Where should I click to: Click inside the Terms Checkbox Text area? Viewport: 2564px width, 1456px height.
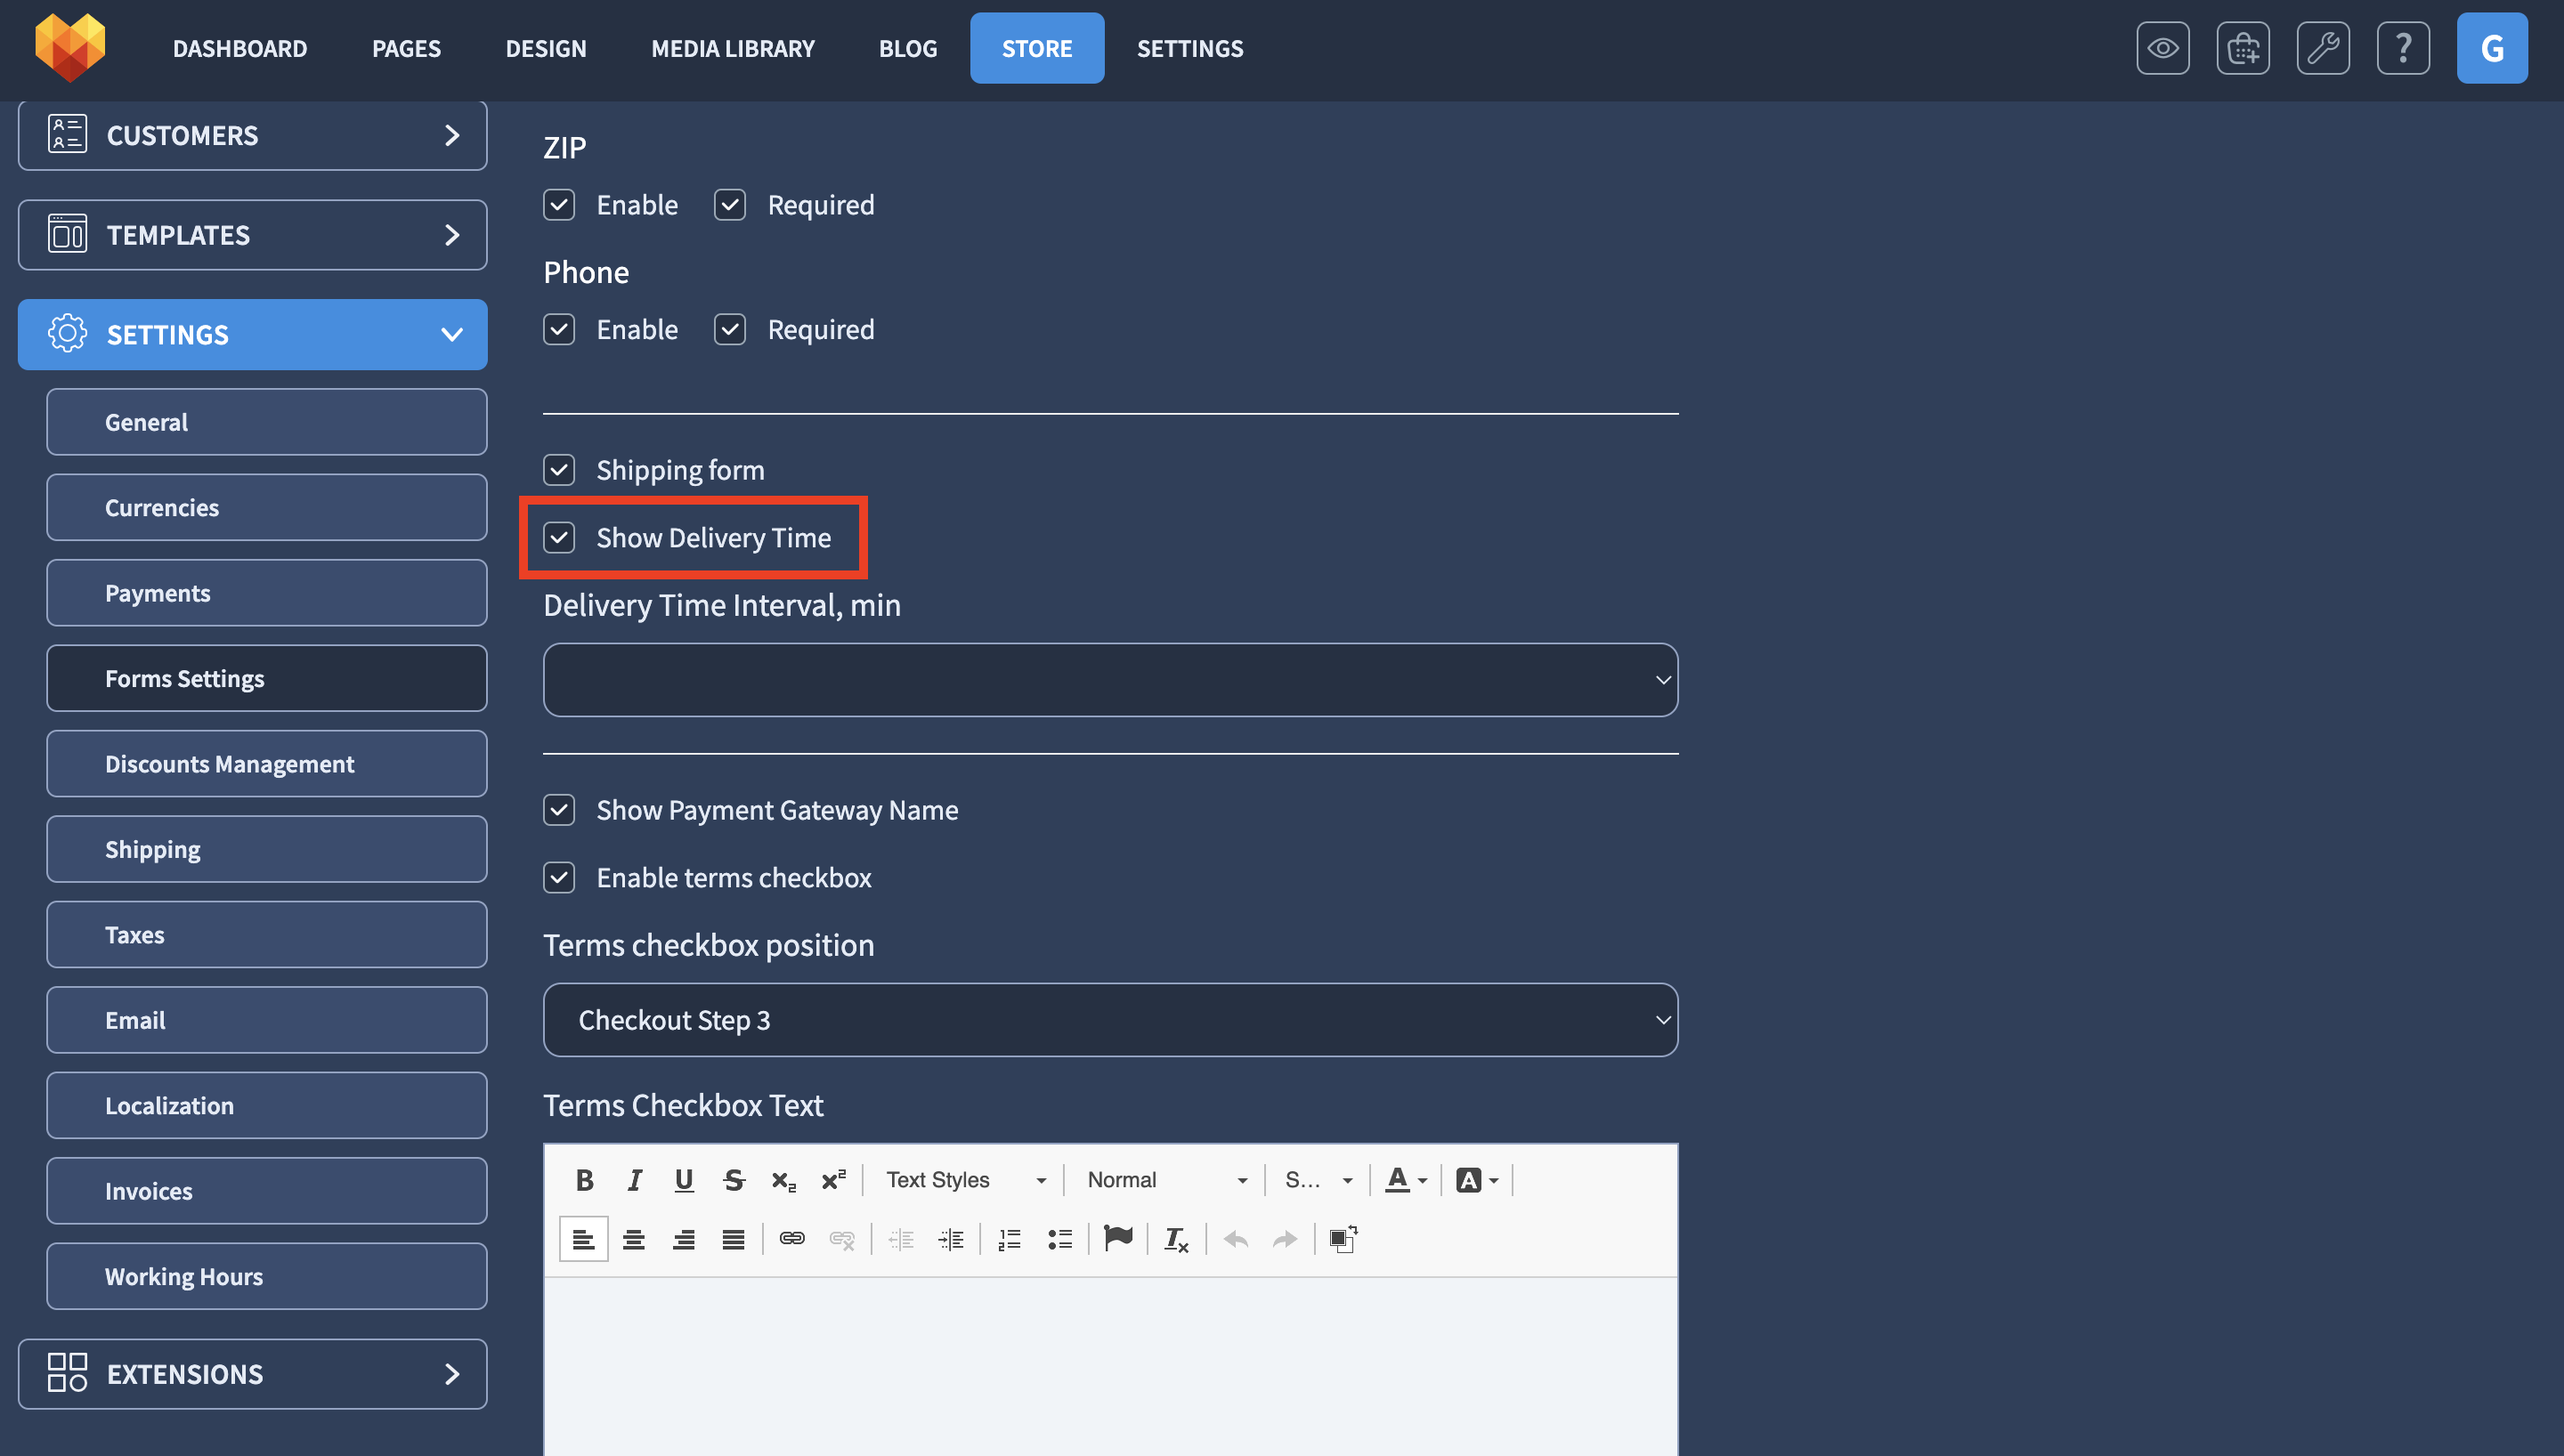[1110, 1366]
